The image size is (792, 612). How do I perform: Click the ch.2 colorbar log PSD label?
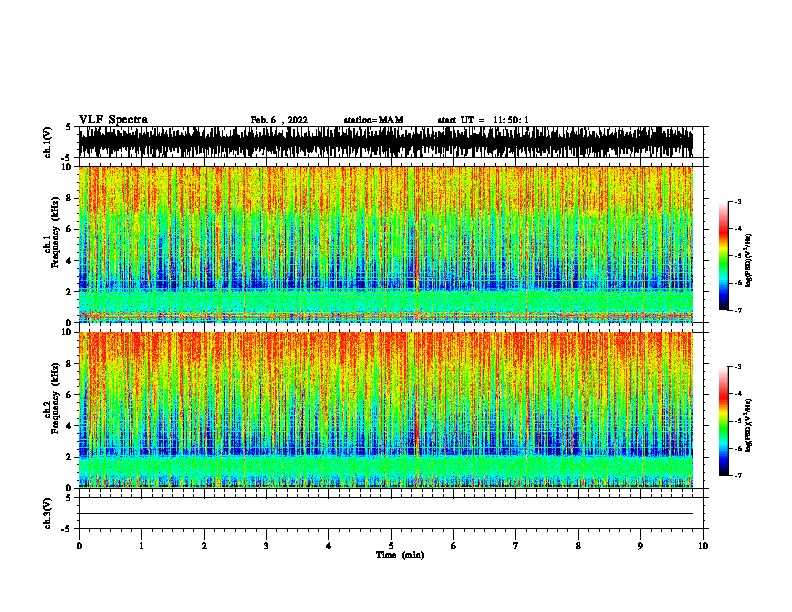(749, 426)
